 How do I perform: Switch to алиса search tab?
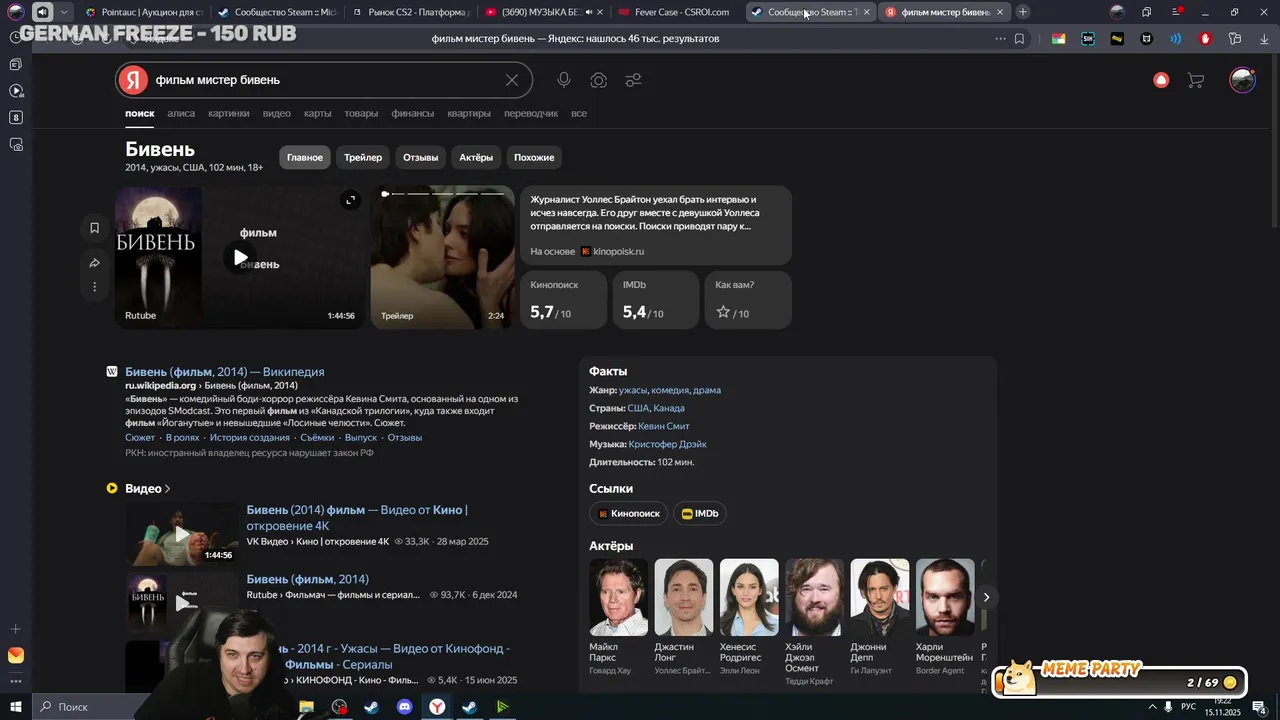pyautogui.click(x=181, y=114)
